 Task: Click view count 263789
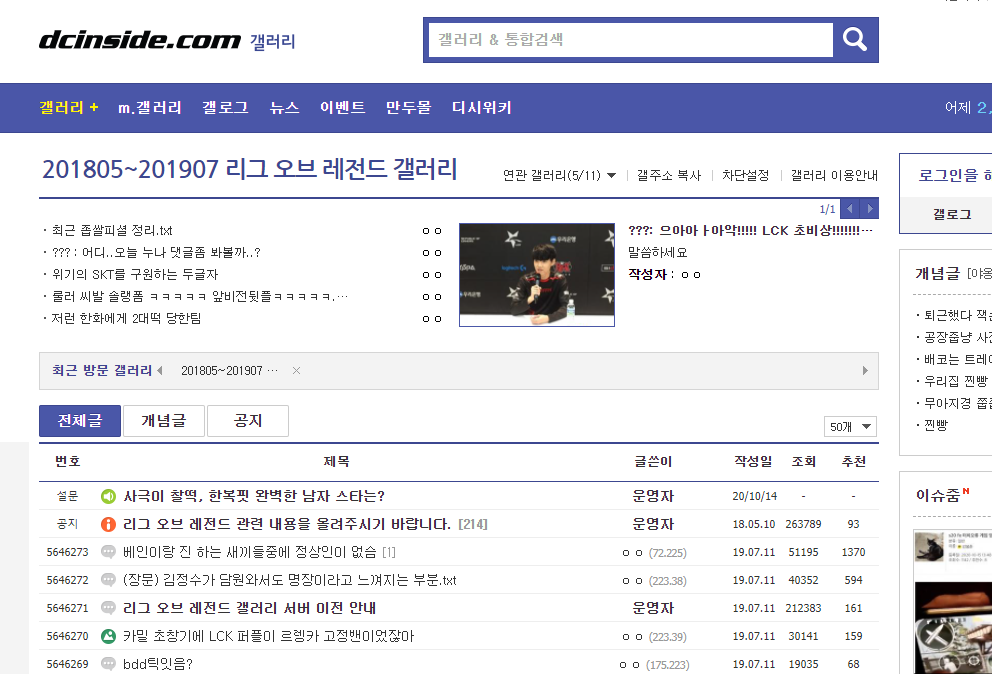803,524
